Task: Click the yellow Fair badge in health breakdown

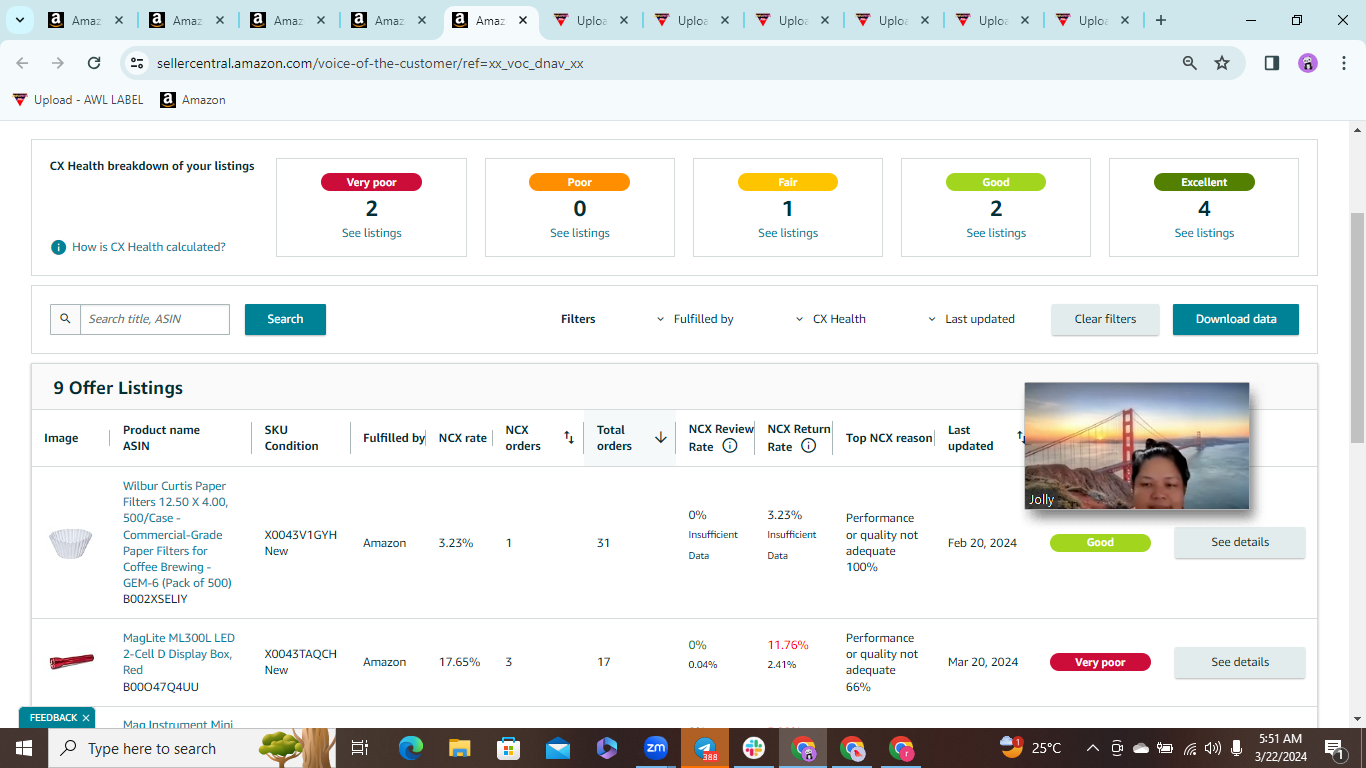Action: [x=788, y=182]
